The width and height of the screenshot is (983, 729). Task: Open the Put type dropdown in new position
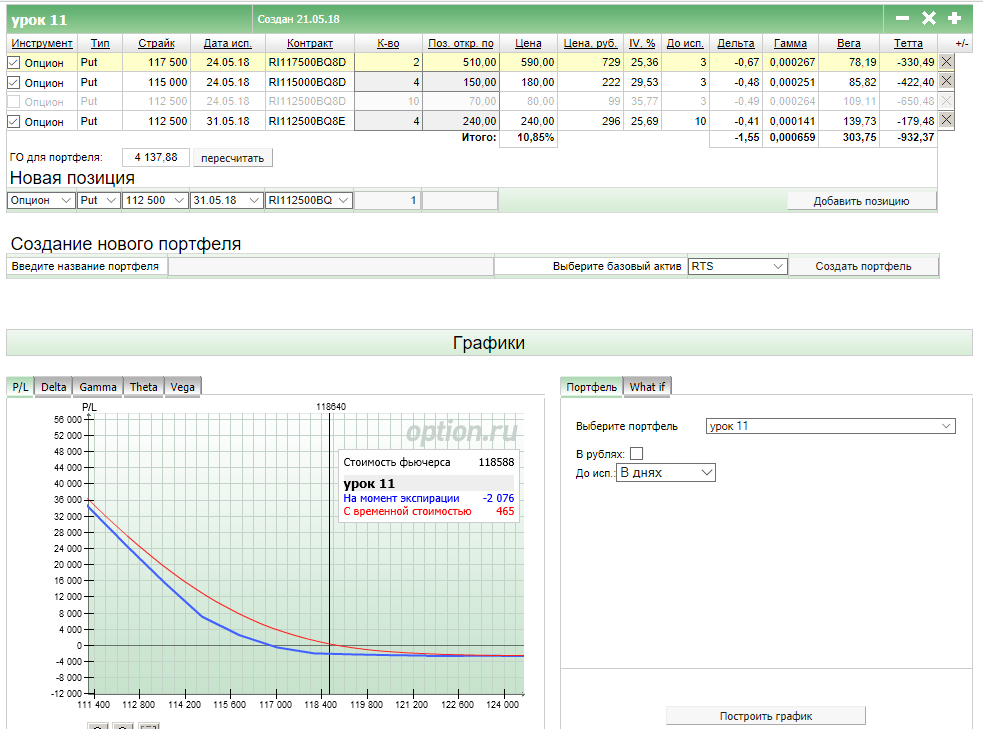[98, 201]
